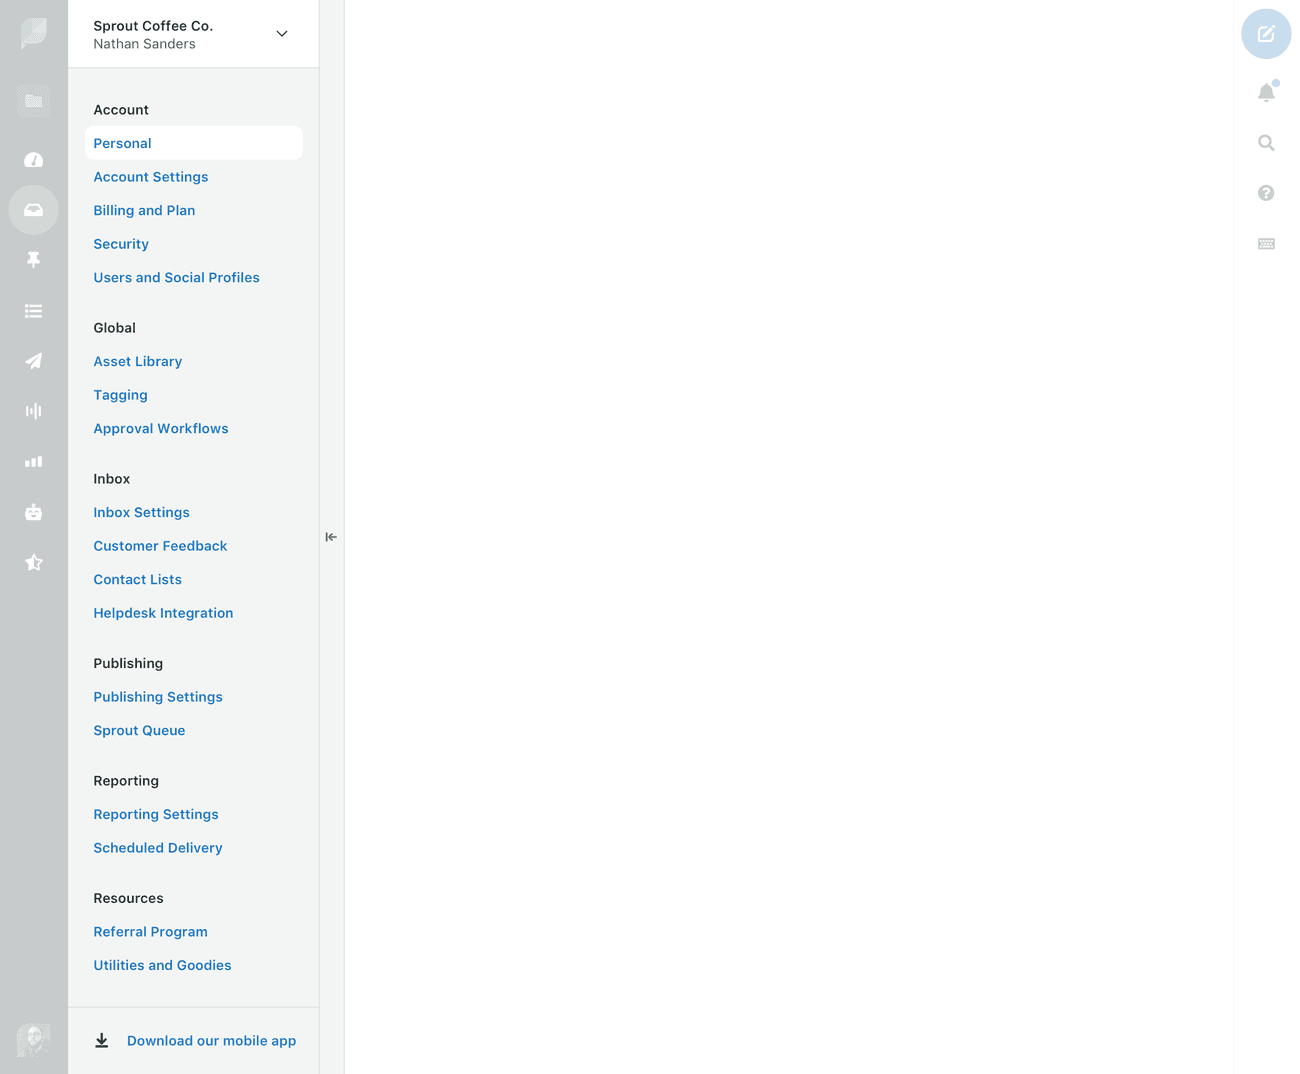The width and height of the screenshot is (1300, 1074).
Task: Open Billing and Plan
Action: pos(144,211)
